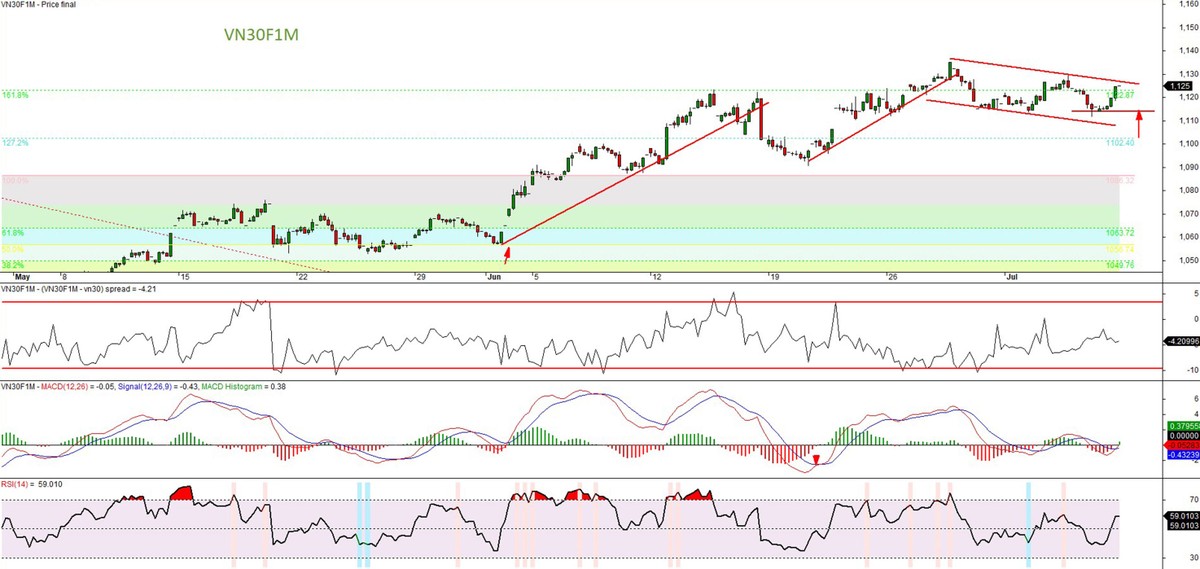Click the red down triangle marker in MACD panel
1200x569 pixels.
[x=817, y=460]
